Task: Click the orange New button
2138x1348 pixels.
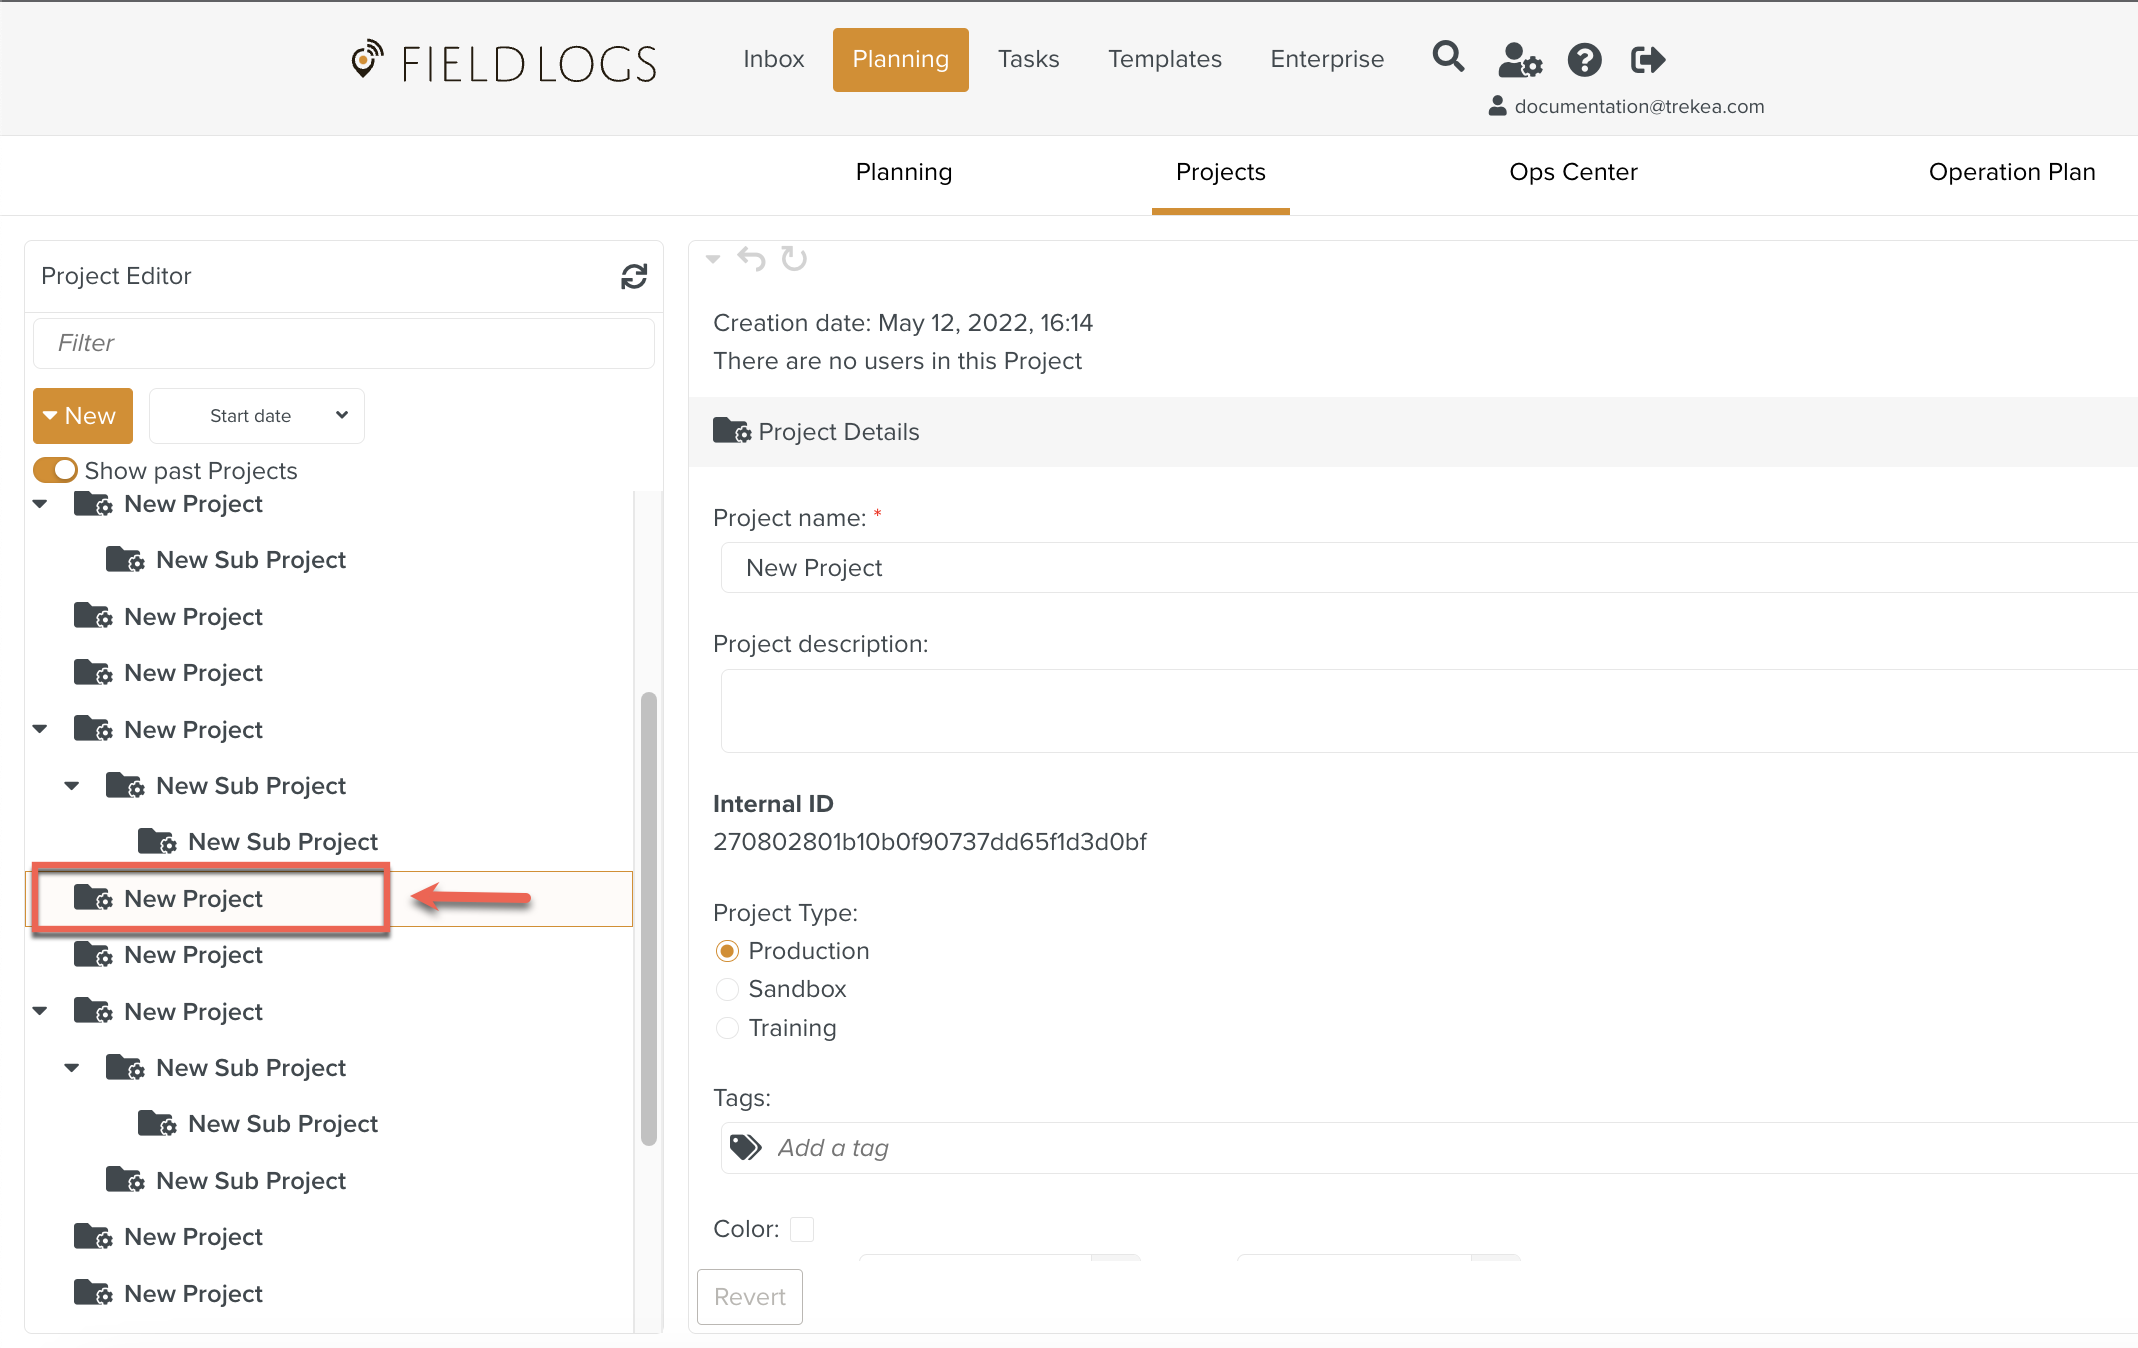Action: tap(83, 416)
